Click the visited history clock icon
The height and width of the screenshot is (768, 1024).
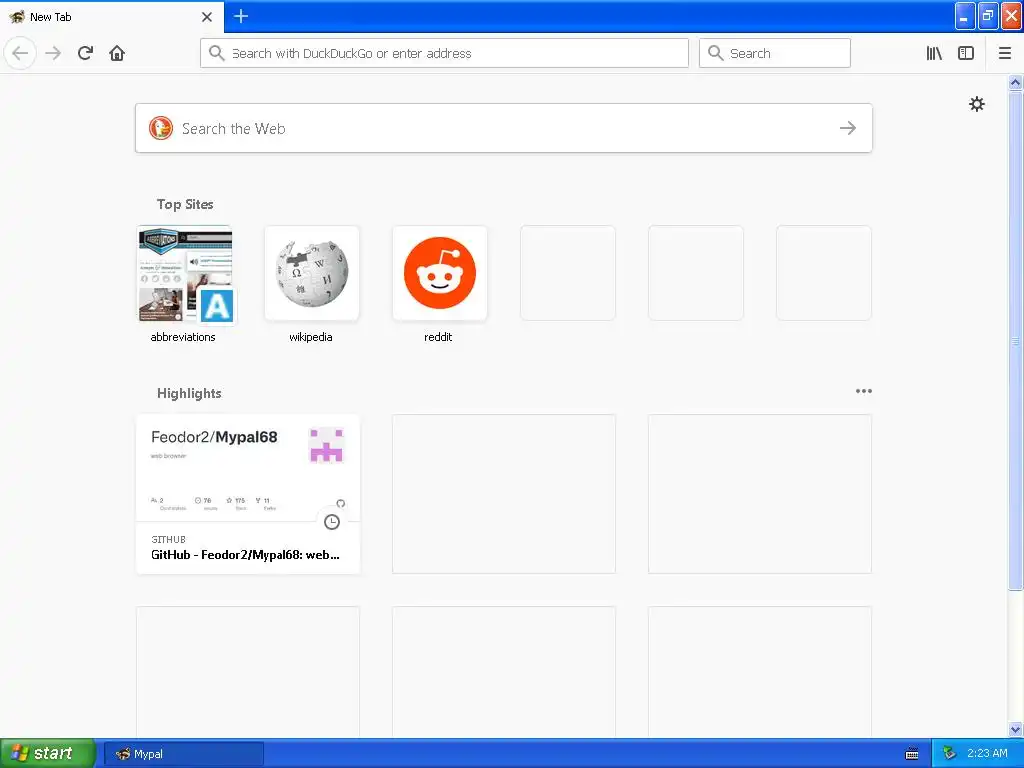click(332, 522)
